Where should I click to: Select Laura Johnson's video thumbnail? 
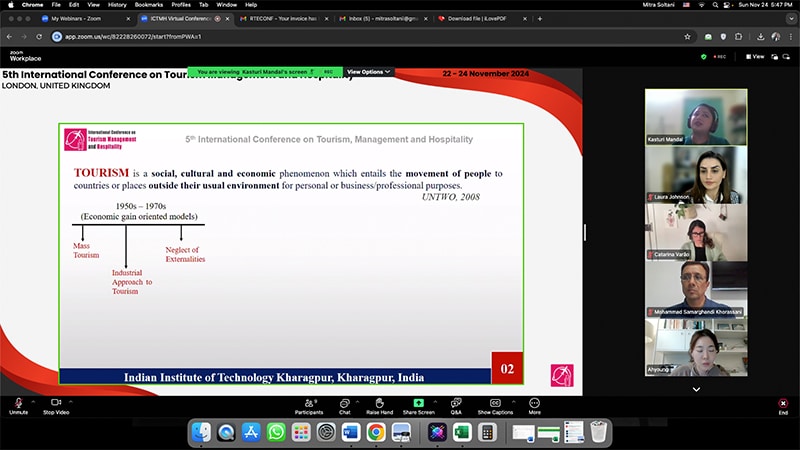tap(696, 176)
